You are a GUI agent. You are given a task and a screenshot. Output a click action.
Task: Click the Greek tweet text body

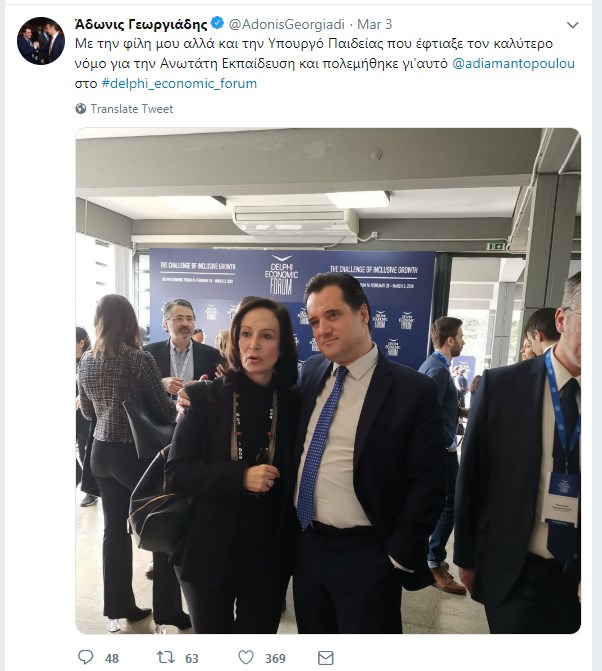[325, 63]
